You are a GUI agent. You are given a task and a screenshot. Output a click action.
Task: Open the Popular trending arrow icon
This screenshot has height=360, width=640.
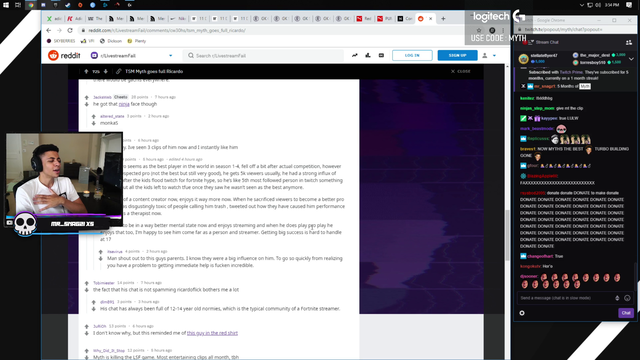[x=355, y=56]
